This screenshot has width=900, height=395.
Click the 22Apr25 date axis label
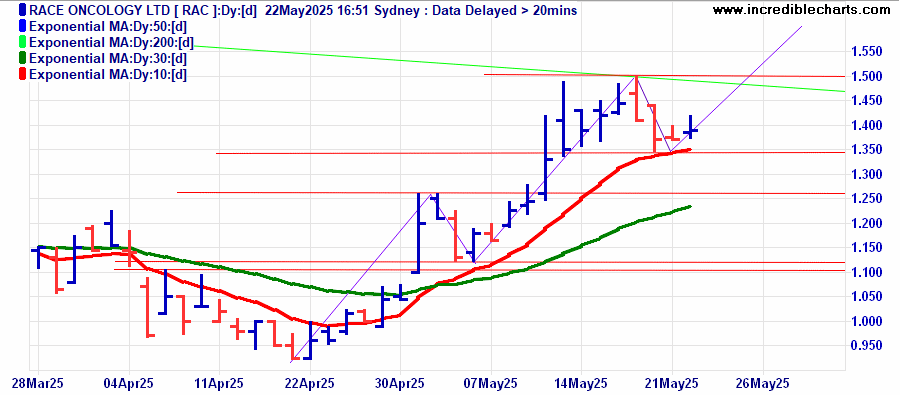pos(310,383)
